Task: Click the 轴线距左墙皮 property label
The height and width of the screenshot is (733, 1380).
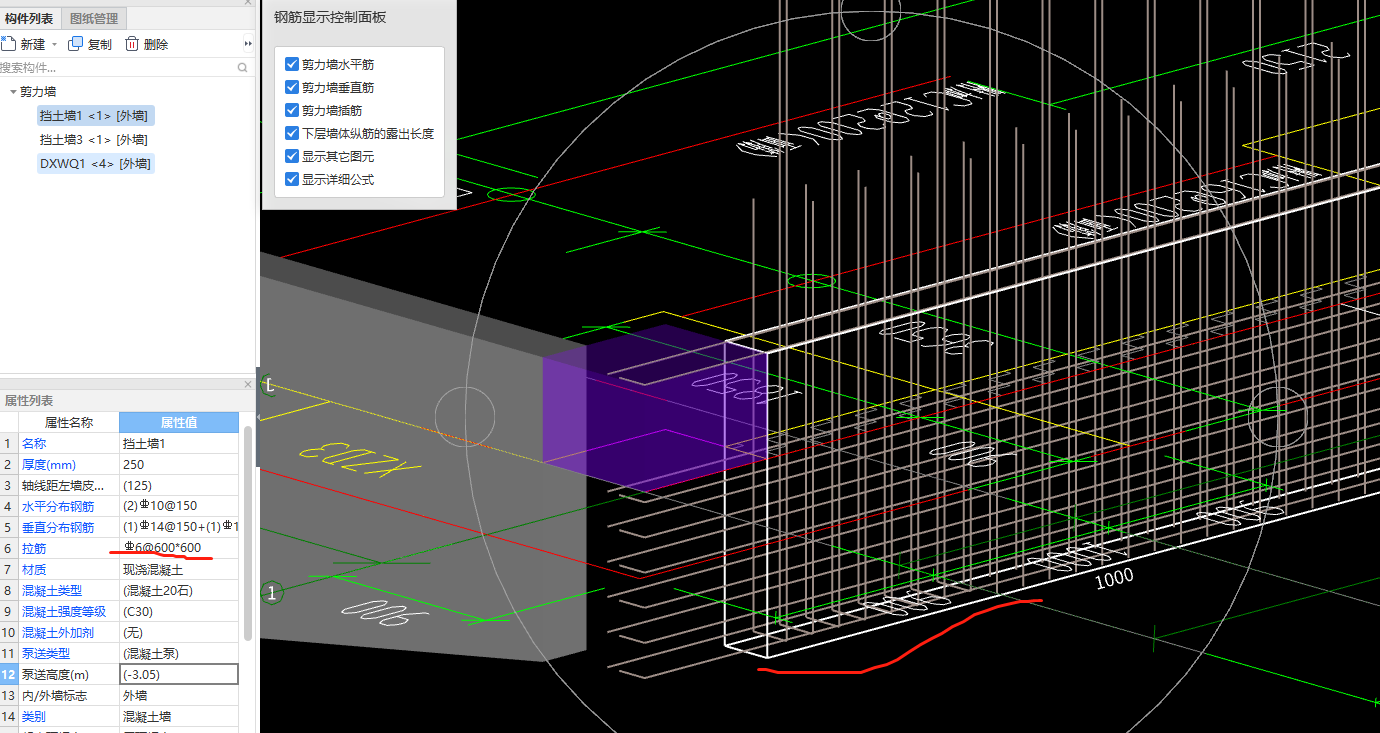Action: pyautogui.click(x=62, y=486)
